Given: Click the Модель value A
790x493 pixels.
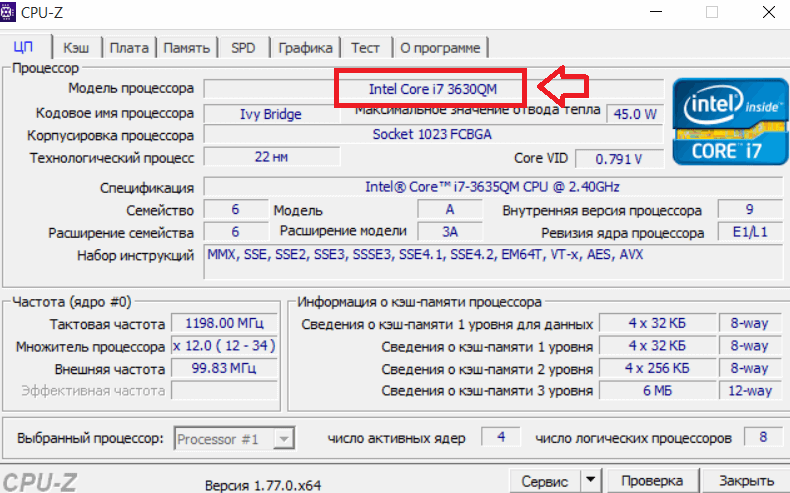Looking at the screenshot, I should click(450, 209).
